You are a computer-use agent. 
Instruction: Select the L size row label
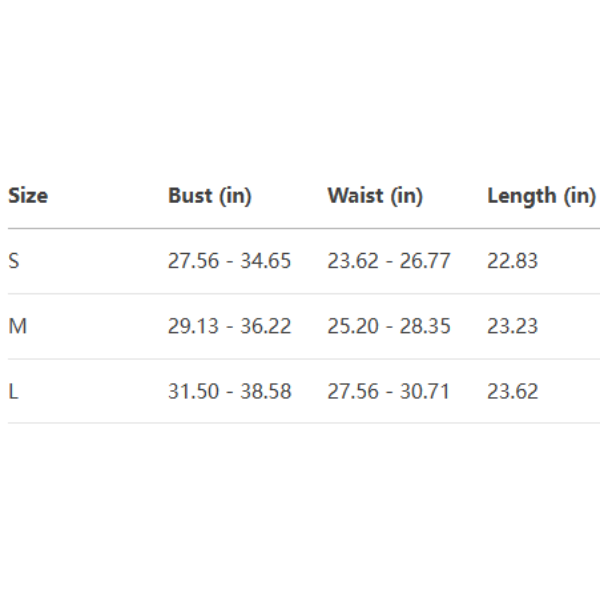[14, 391]
